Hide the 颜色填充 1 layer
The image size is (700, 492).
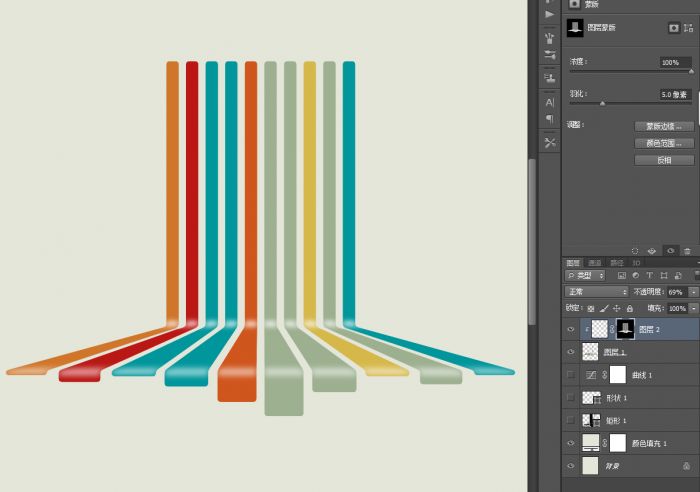571,443
